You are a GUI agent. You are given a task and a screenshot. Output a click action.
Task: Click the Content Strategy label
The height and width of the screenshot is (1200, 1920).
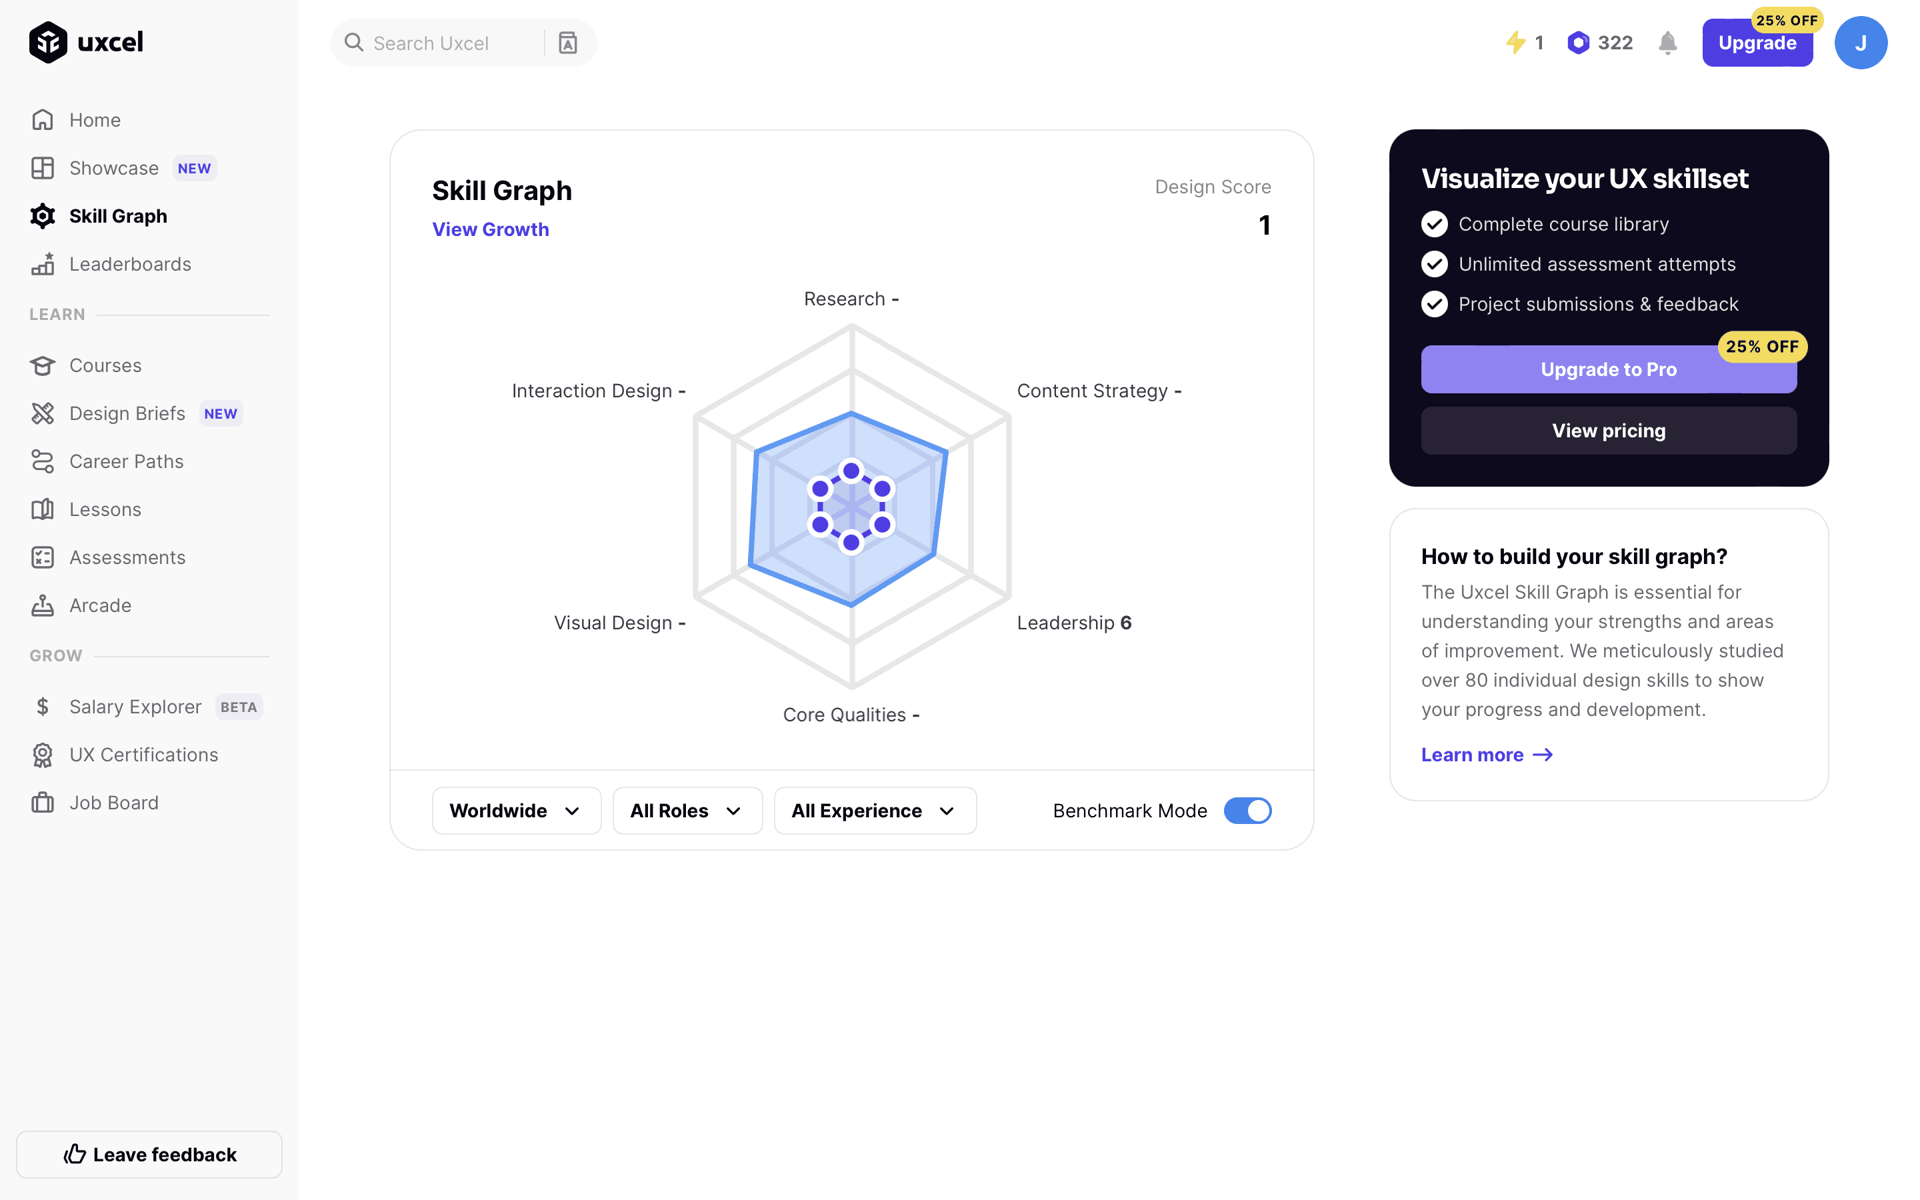1099,391
